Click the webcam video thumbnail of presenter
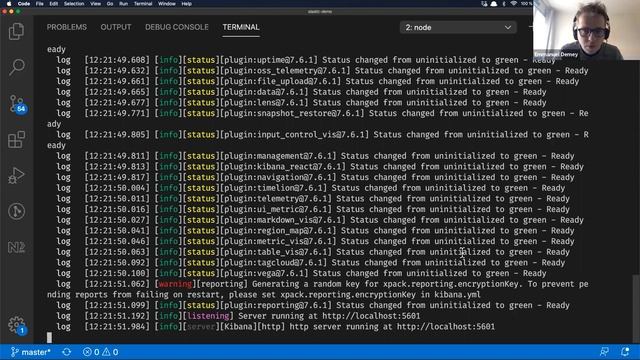 point(587,30)
